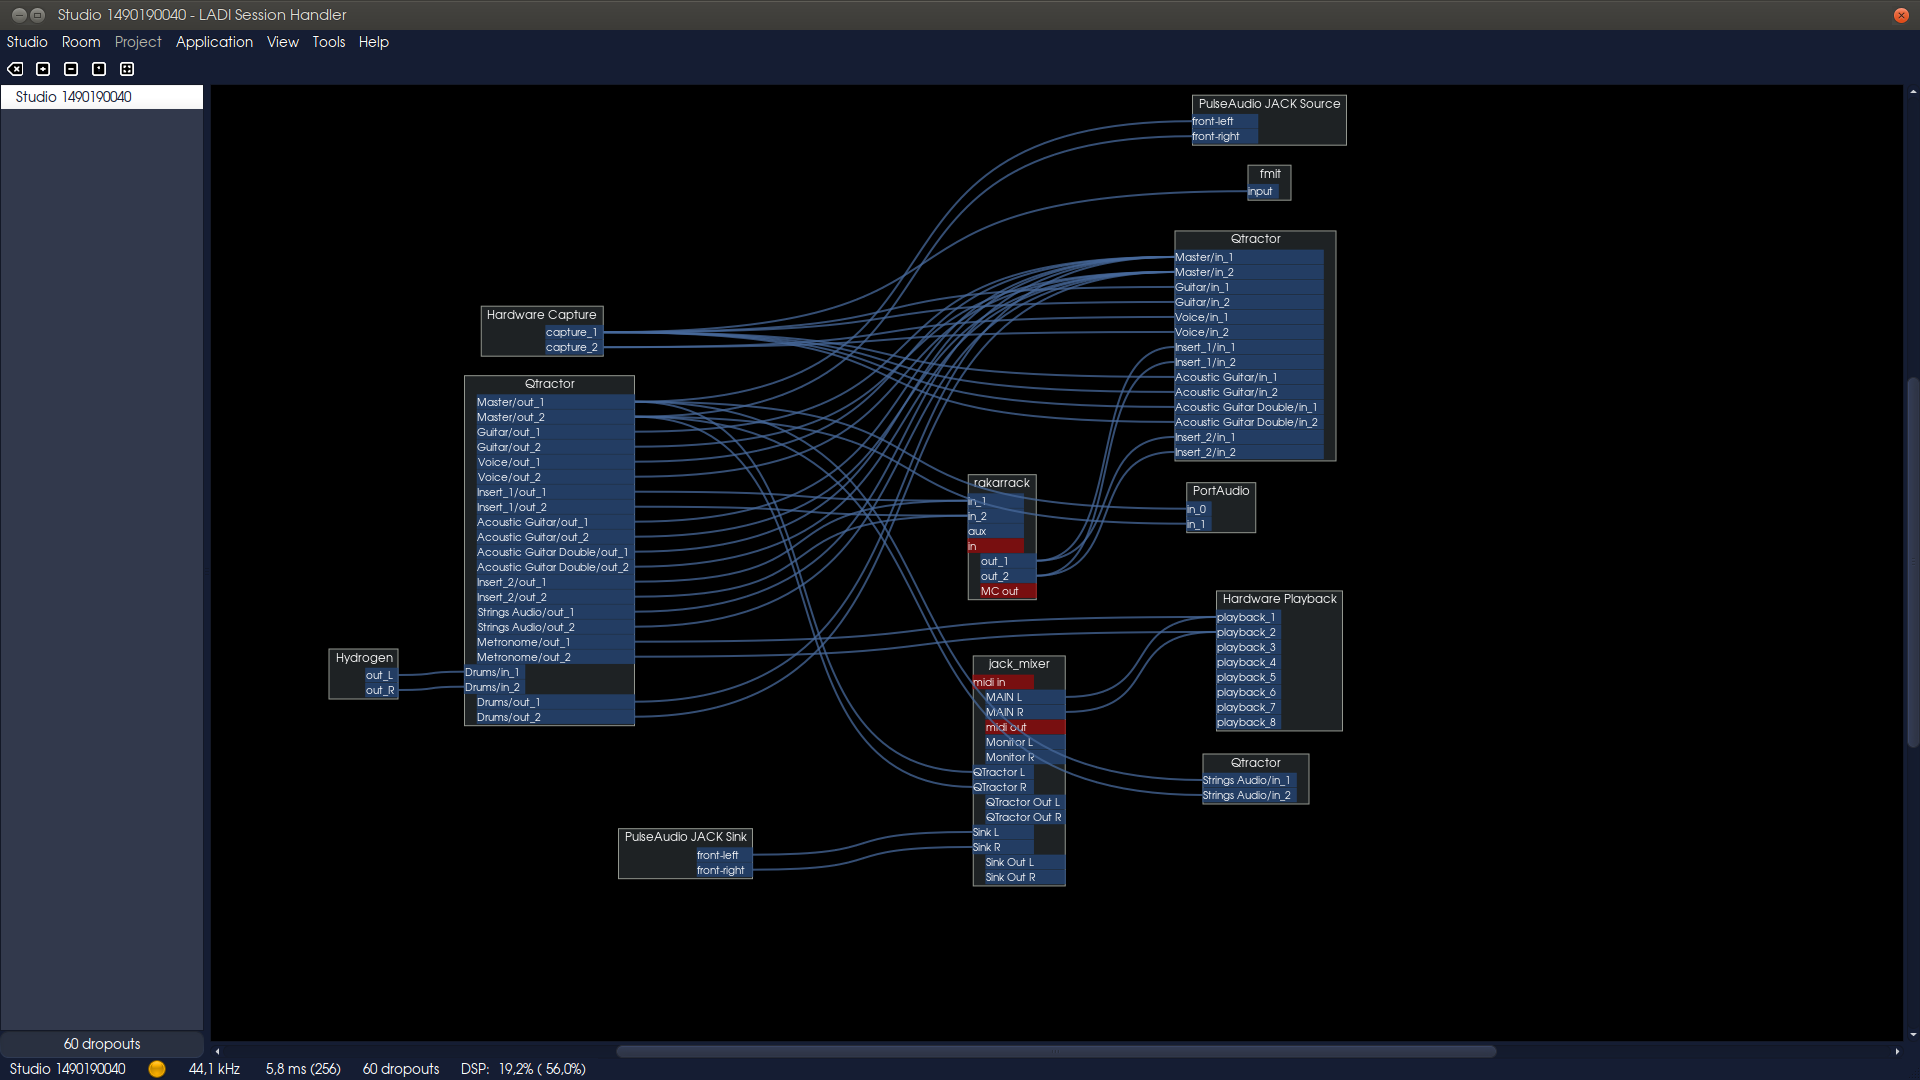Select Acoustic Guitar/in_2 input port
Viewport: 1920px width, 1080px height.
(x=1249, y=393)
